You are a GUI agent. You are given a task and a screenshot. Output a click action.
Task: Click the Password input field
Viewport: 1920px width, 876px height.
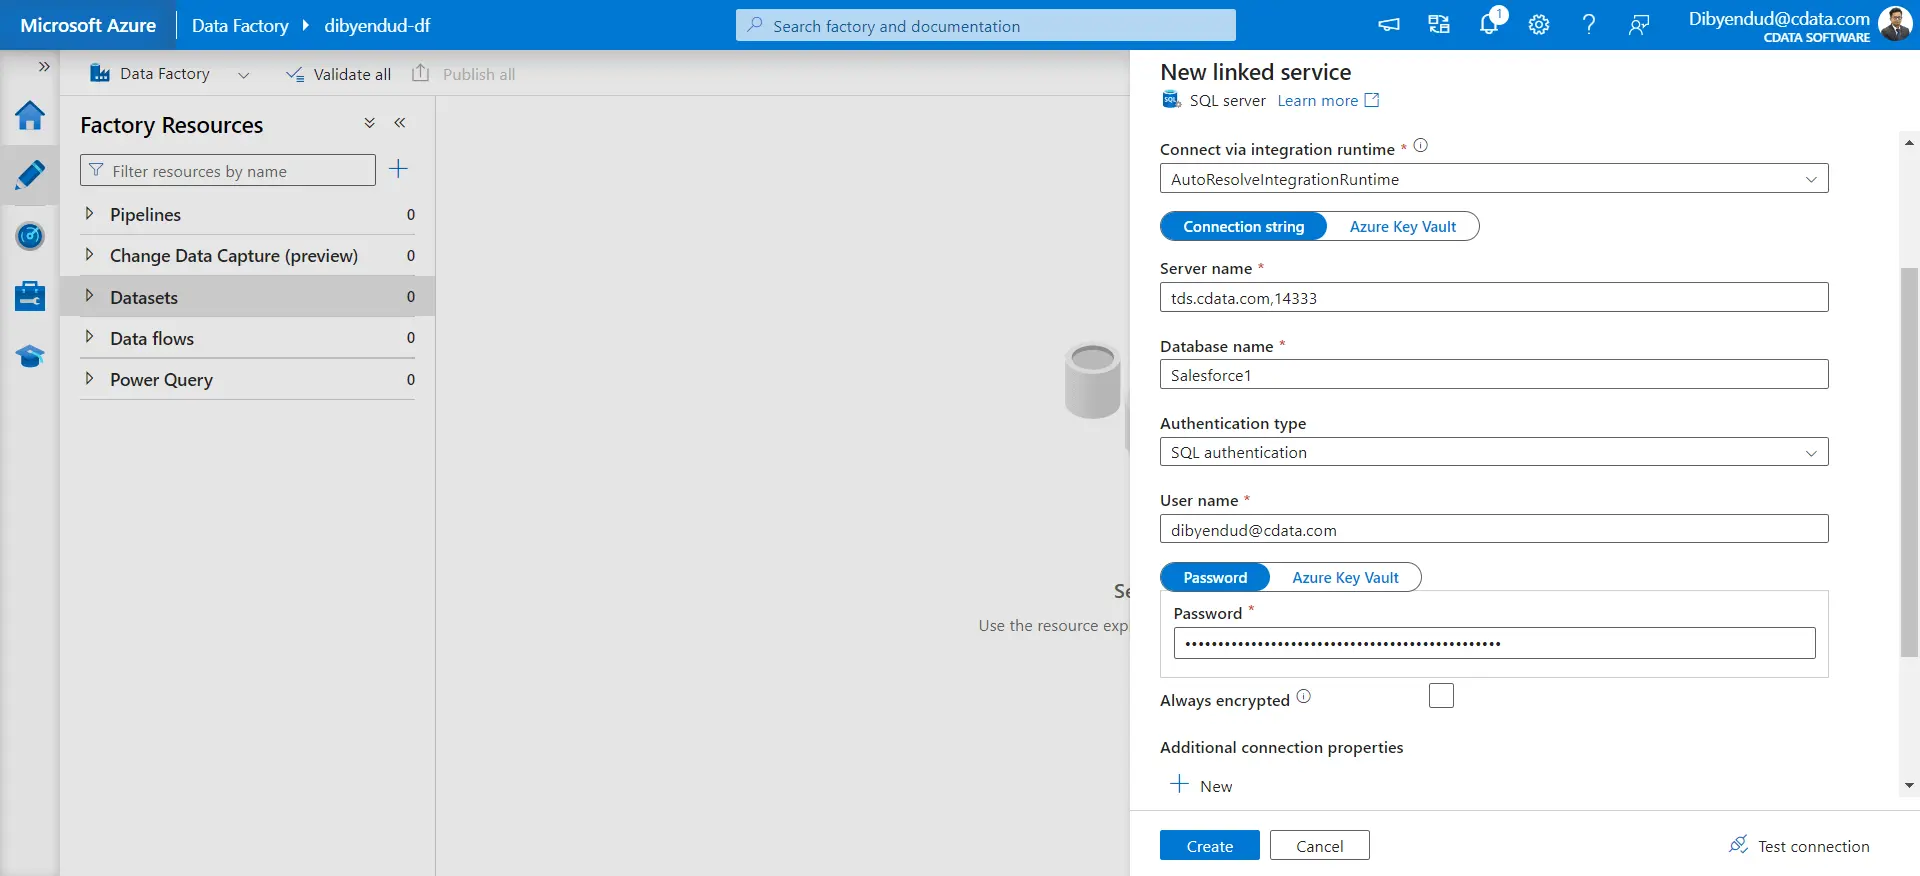point(1494,643)
